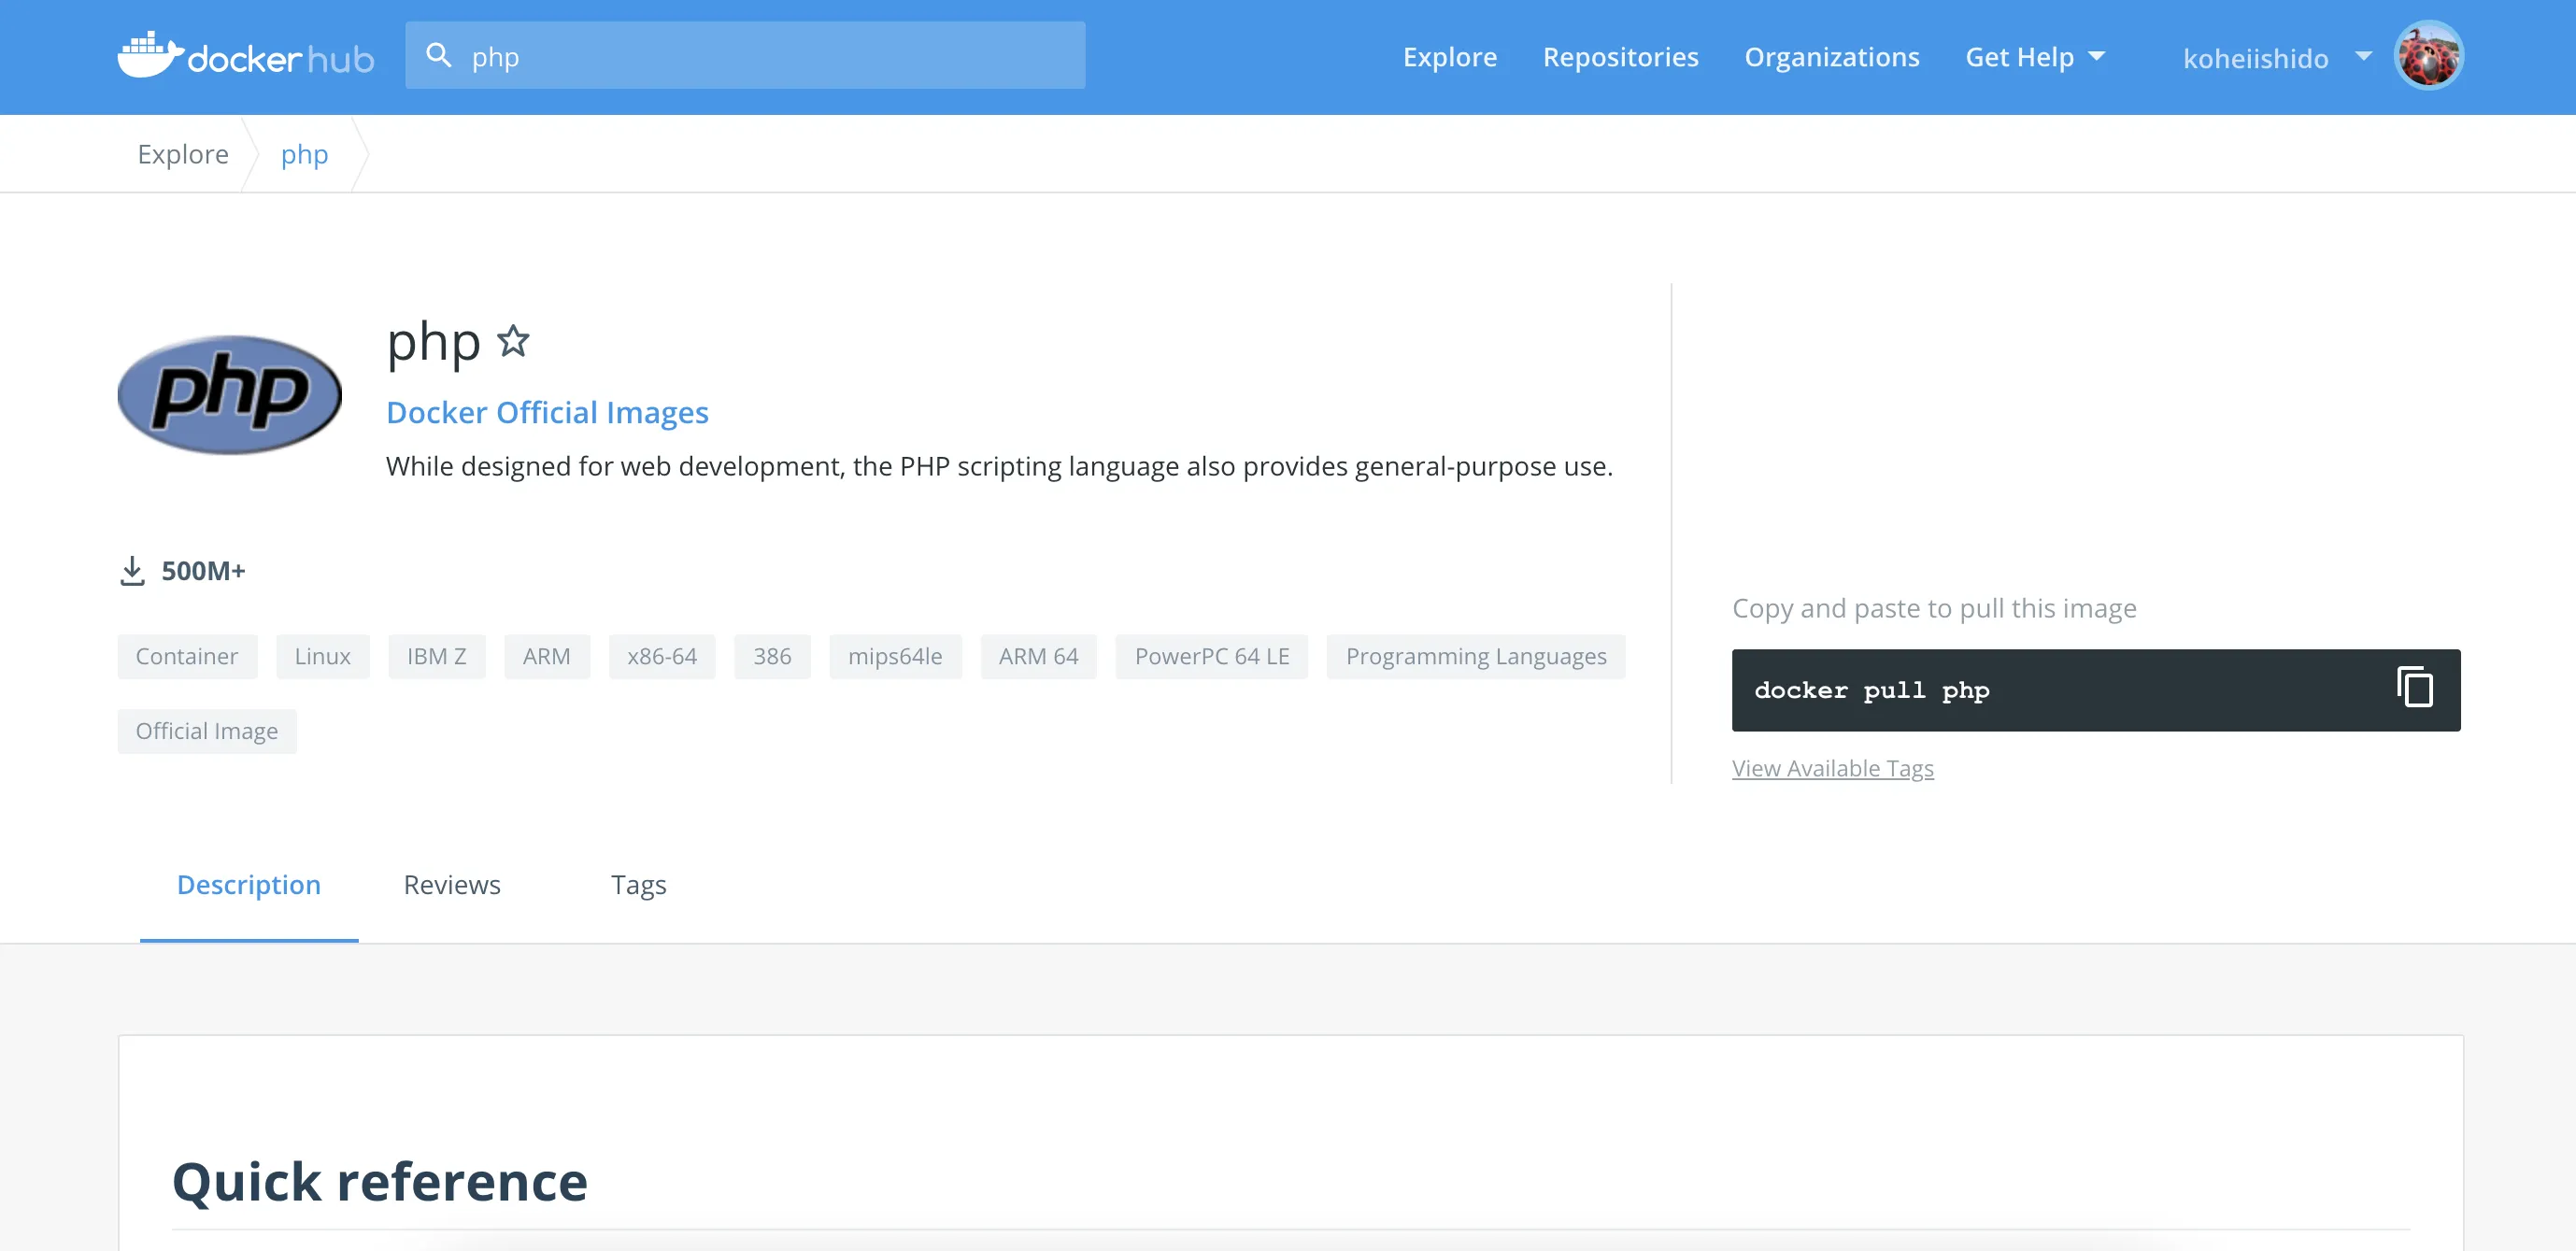Image resolution: width=2576 pixels, height=1251 pixels.
Task: Focus the search field containing php
Action: 745,56
